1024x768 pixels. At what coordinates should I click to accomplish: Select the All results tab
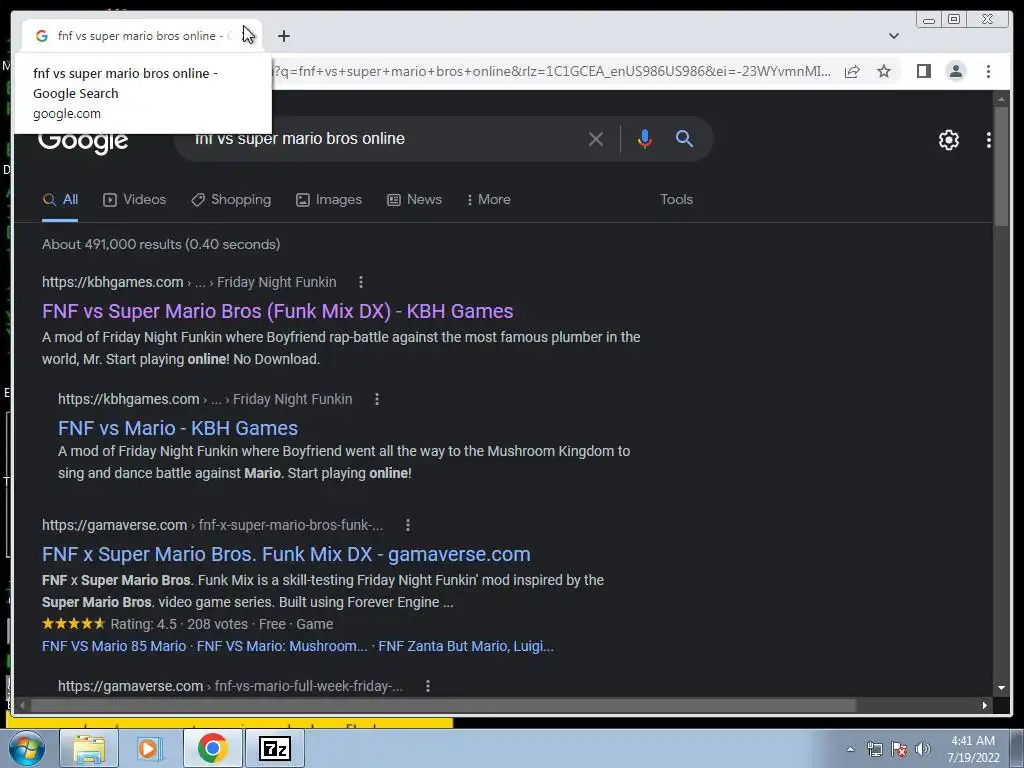60,200
